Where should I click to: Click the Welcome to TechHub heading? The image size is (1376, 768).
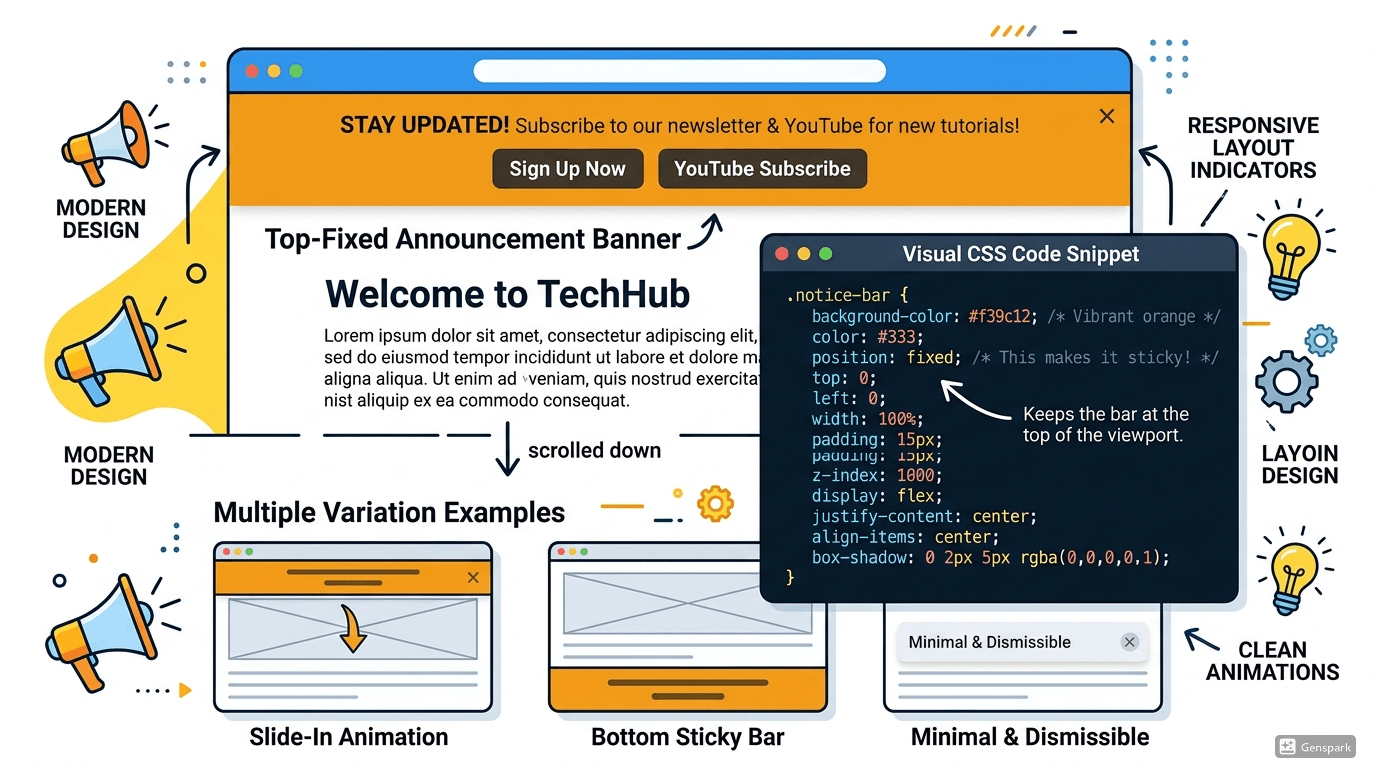click(x=508, y=294)
